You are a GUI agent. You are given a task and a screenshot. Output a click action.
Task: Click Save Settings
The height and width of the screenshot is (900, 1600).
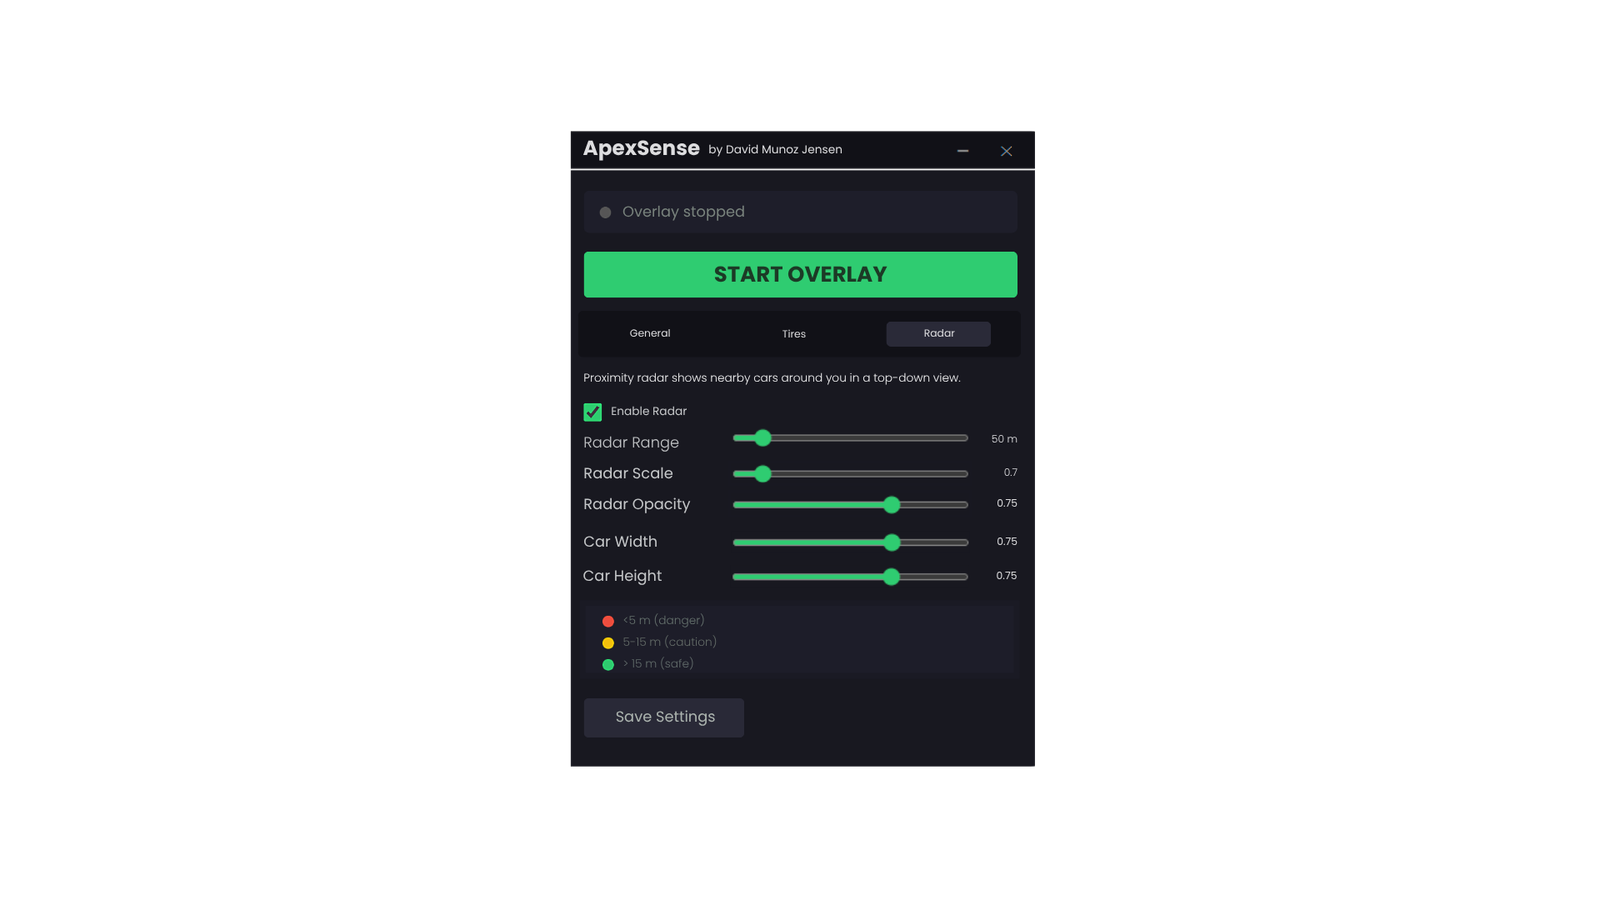(663, 717)
